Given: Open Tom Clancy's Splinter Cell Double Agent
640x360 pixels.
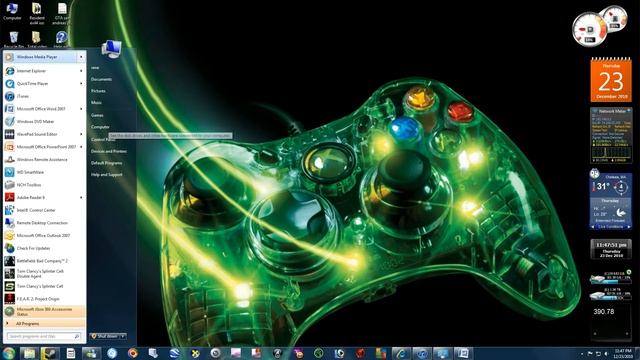Looking at the screenshot, I should click(44, 273).
